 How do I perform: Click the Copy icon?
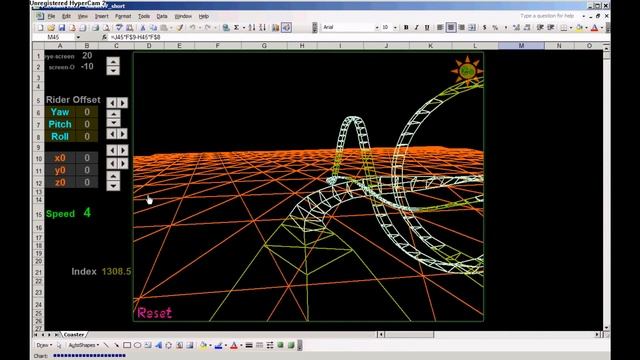pos(153,27)
